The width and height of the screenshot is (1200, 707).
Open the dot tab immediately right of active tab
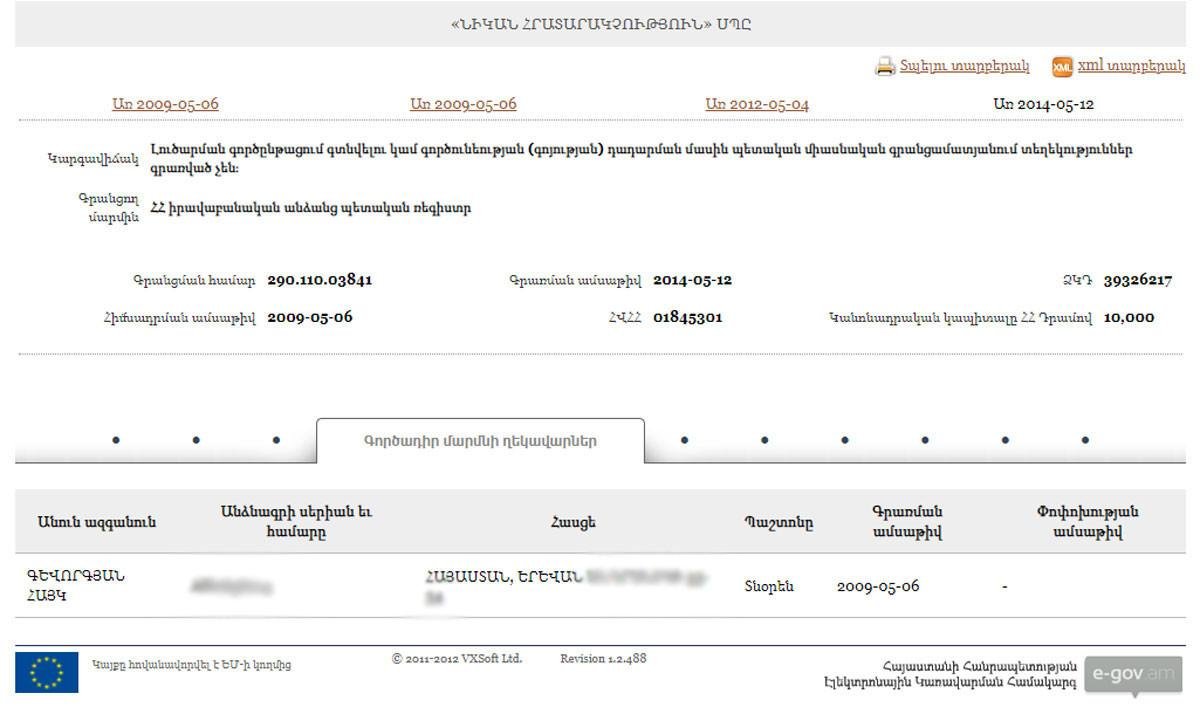coord(684,440)
